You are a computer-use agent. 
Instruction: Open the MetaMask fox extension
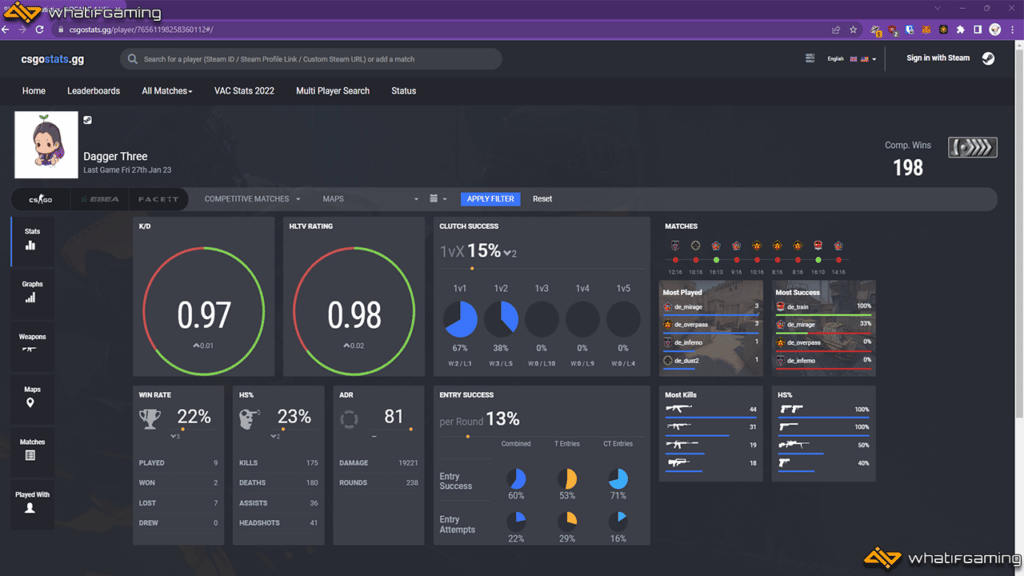pyautogui.click(x=926, y=29)
